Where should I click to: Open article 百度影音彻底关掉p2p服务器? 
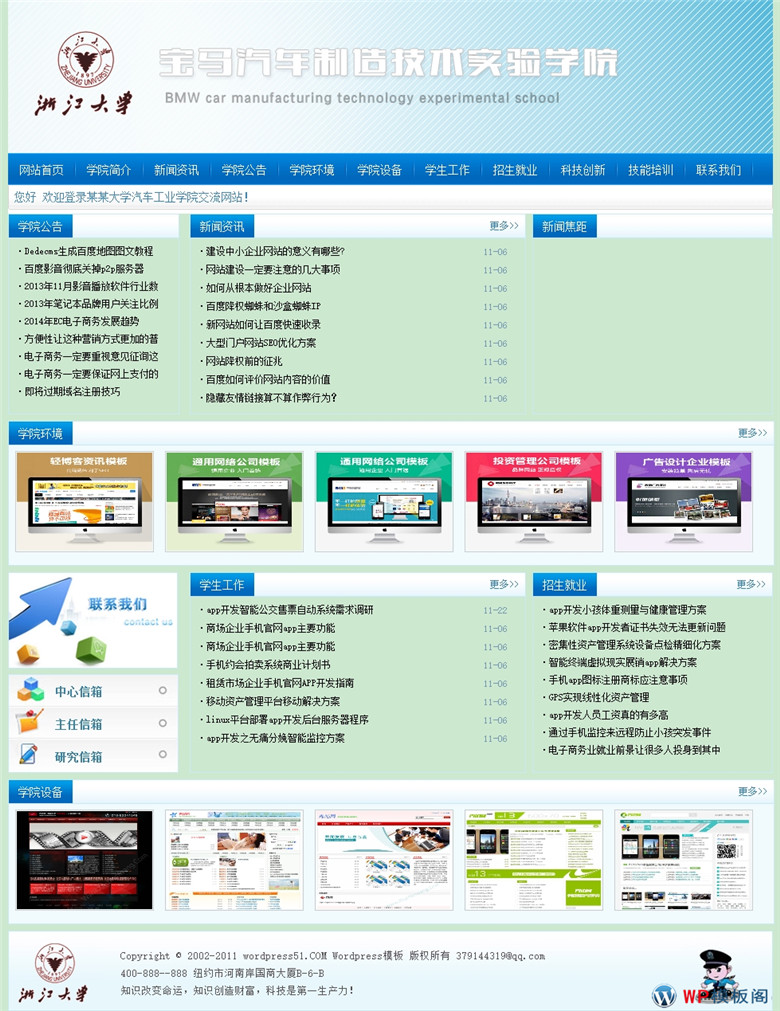(84, 268)
